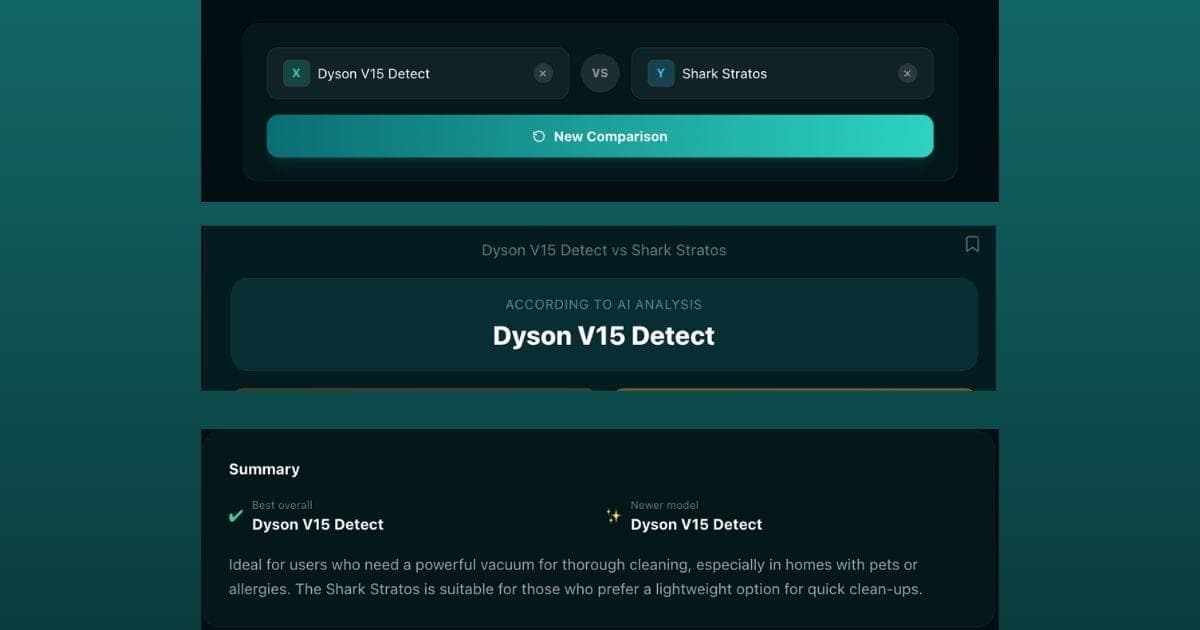Click the Dyson V15 Detect input field
The width and height of the screenshot is (1200, 630).
(418, 73)
